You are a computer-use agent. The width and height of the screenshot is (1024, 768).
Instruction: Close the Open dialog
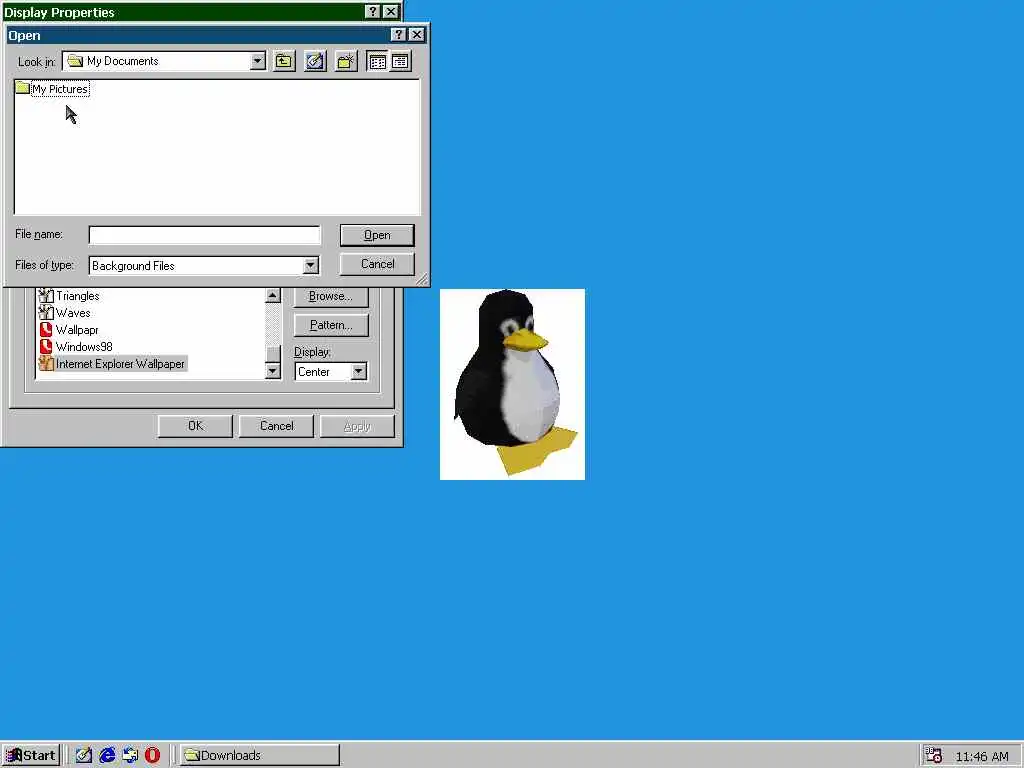[416, 35]
